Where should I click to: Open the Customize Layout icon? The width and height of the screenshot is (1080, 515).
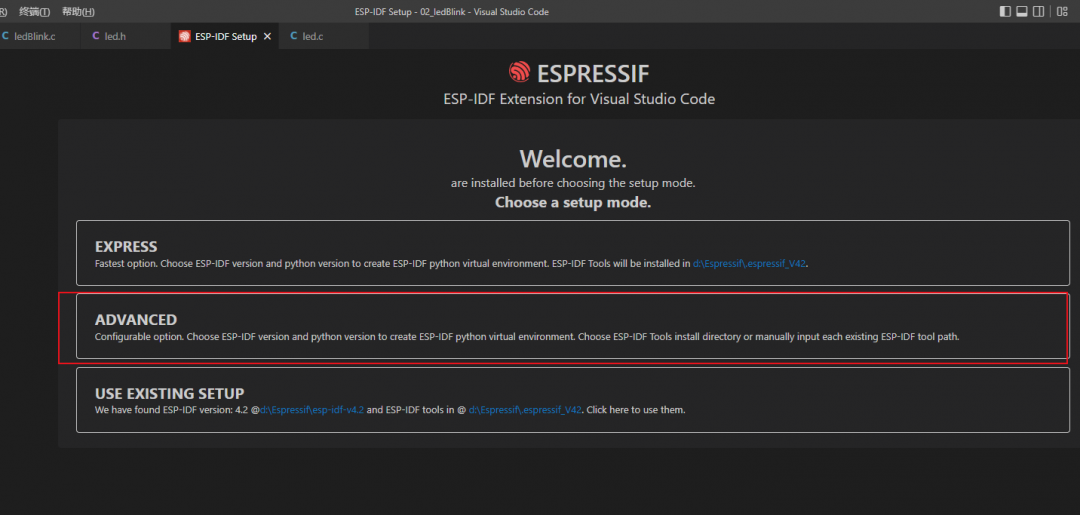1063,12
